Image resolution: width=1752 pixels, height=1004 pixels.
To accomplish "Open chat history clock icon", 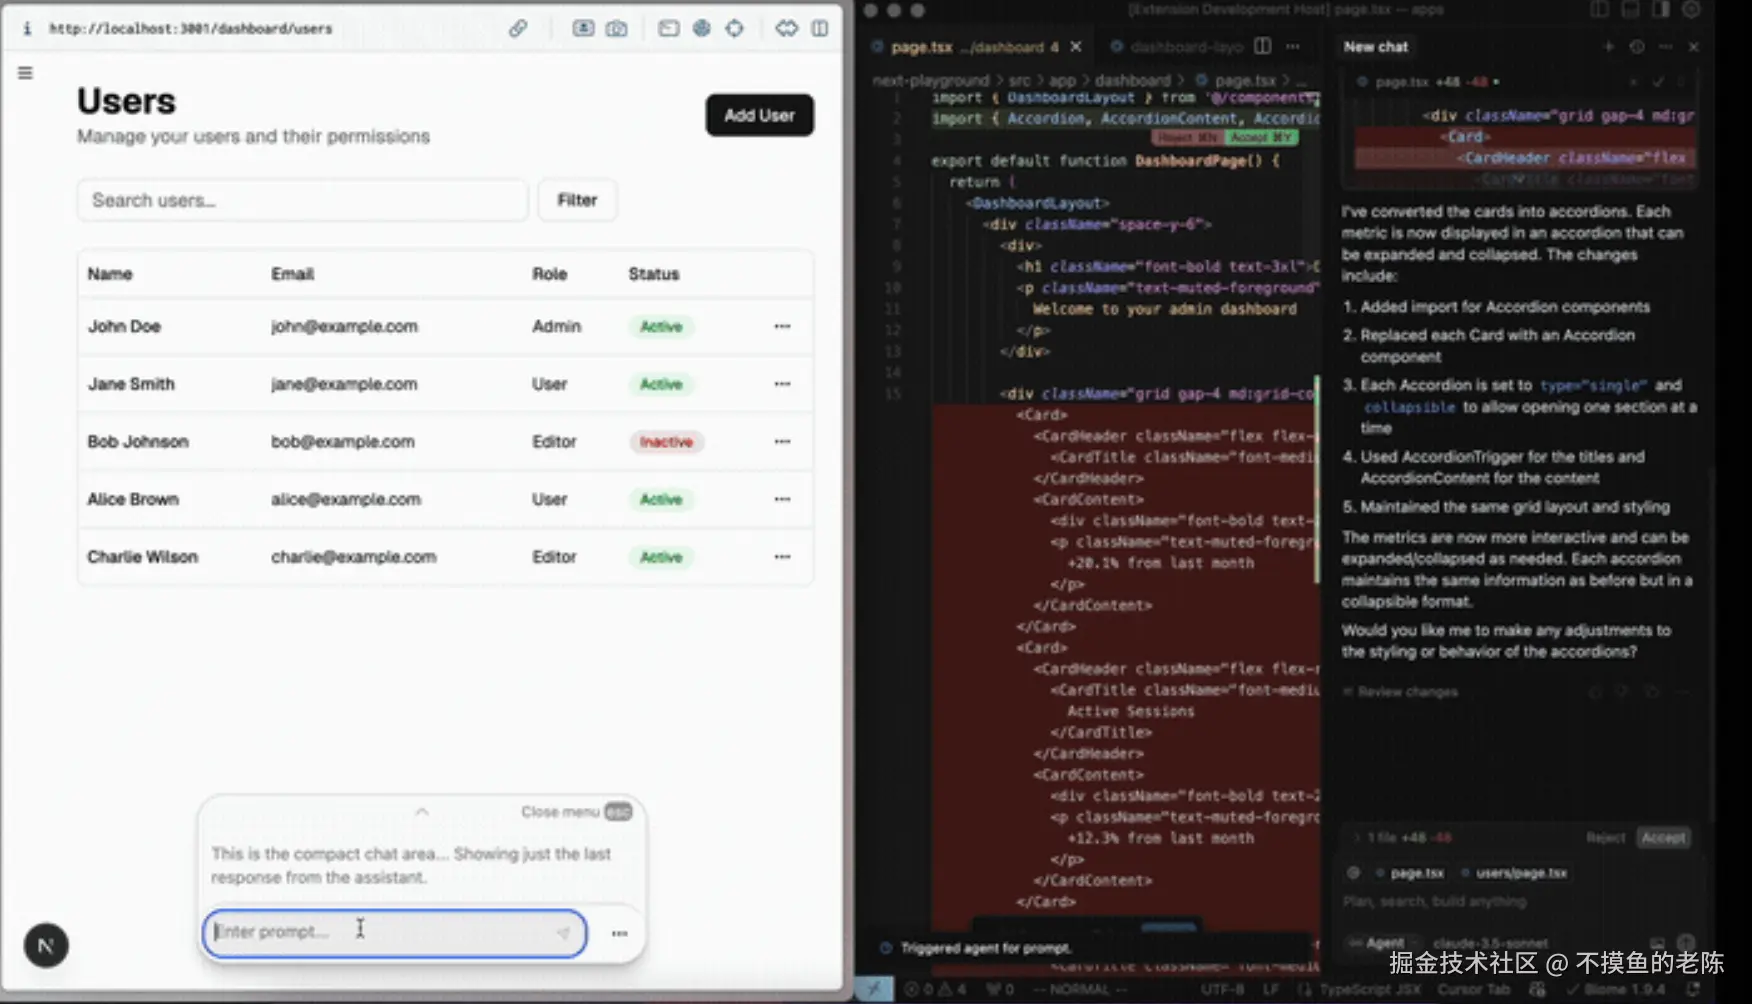I will (1637, 46).
